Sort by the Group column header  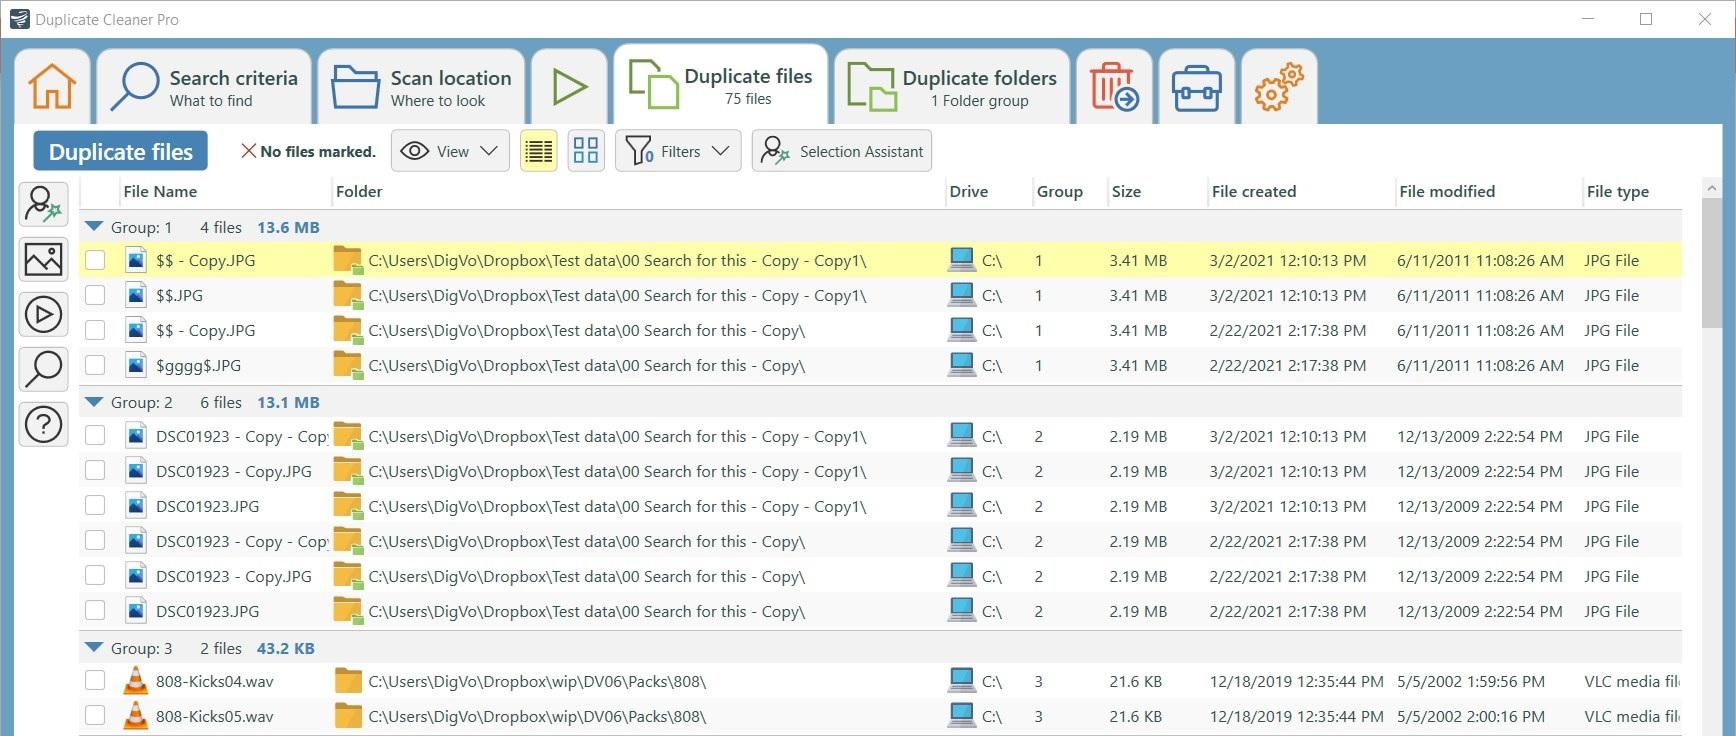1059,191
